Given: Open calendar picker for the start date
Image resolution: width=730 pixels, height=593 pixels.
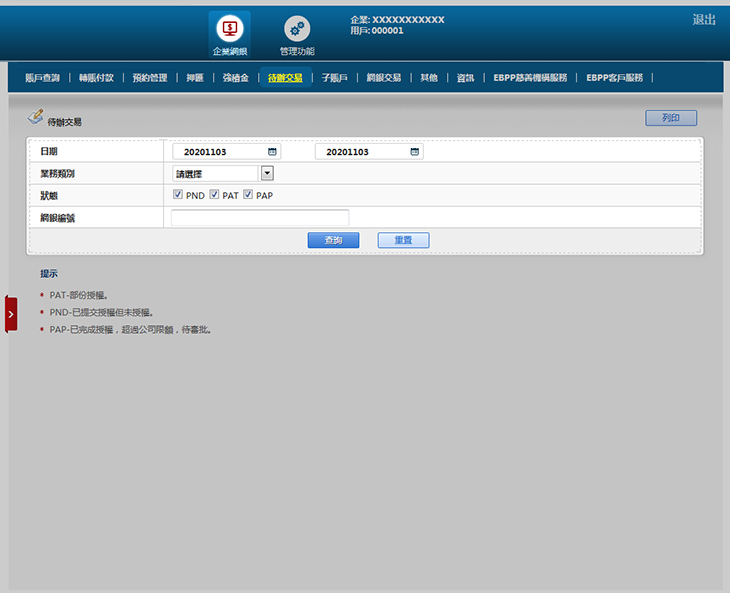Looking at the screenshot, I should [272, 152].
